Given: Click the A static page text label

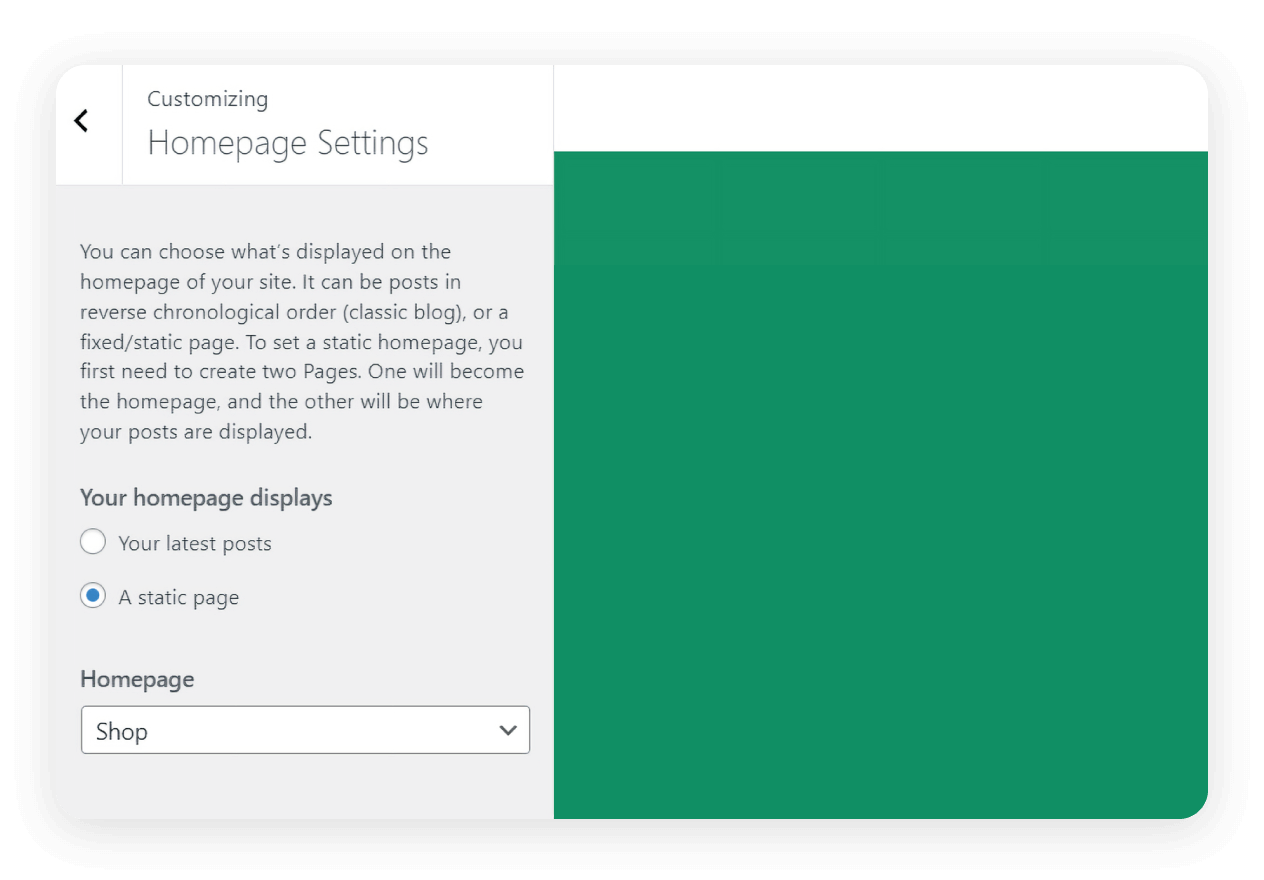Looking at the screenshot, I should coord(178,596).
